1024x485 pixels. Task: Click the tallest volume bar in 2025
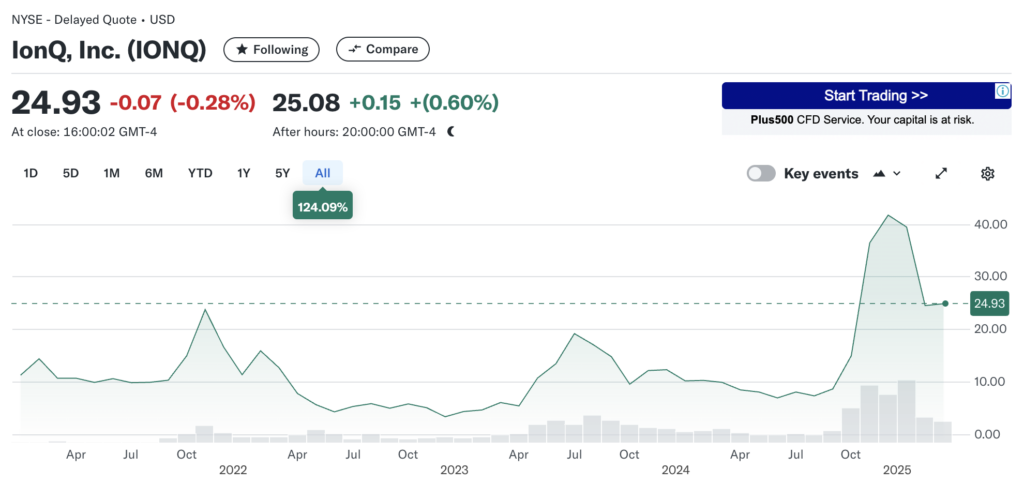907,410
